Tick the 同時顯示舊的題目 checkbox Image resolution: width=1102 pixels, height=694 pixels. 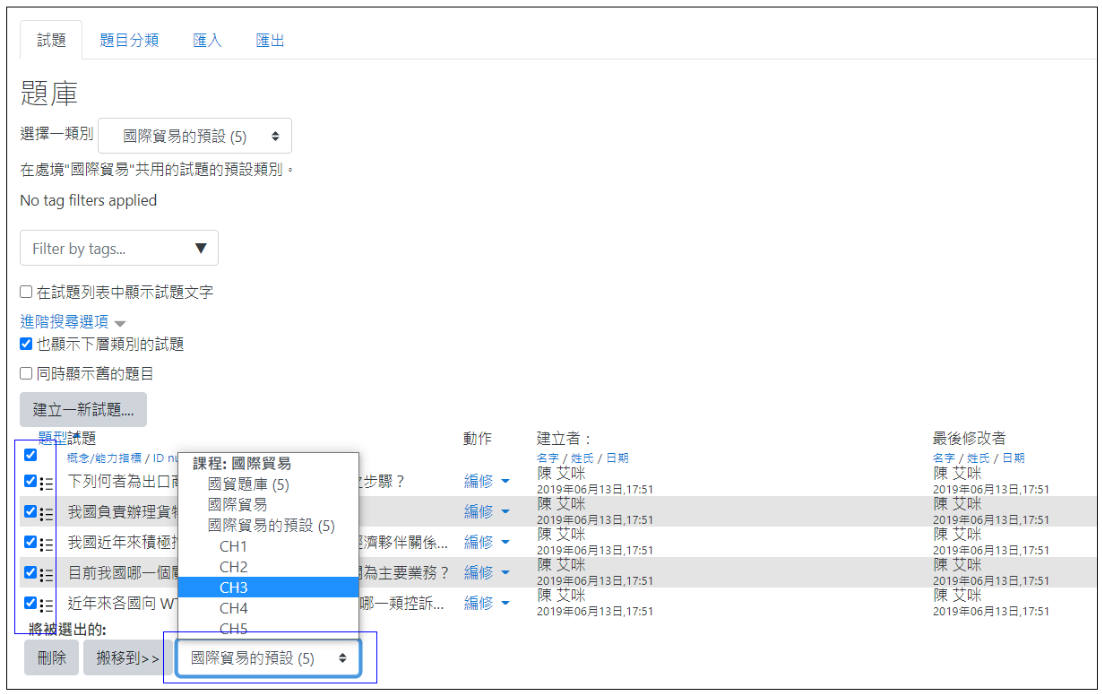[x=27, y=374]
